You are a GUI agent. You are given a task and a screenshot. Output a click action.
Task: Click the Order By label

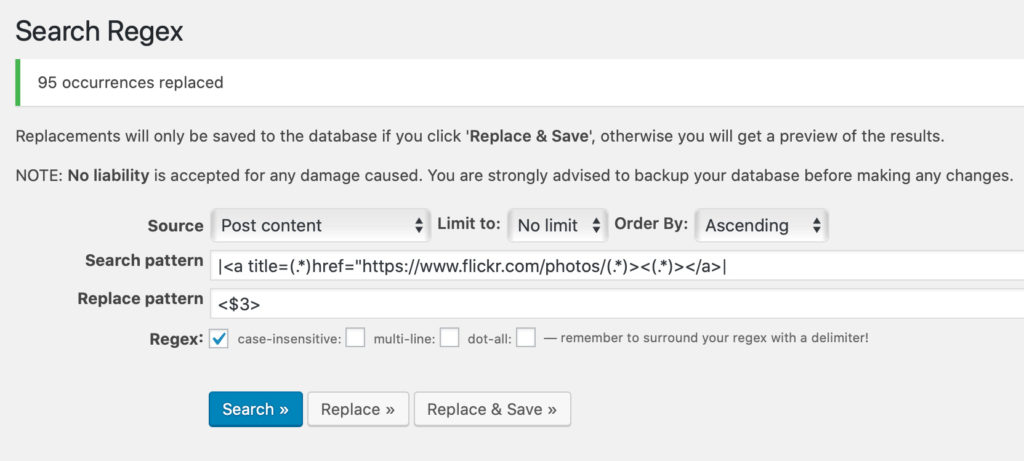coord(651,225)
